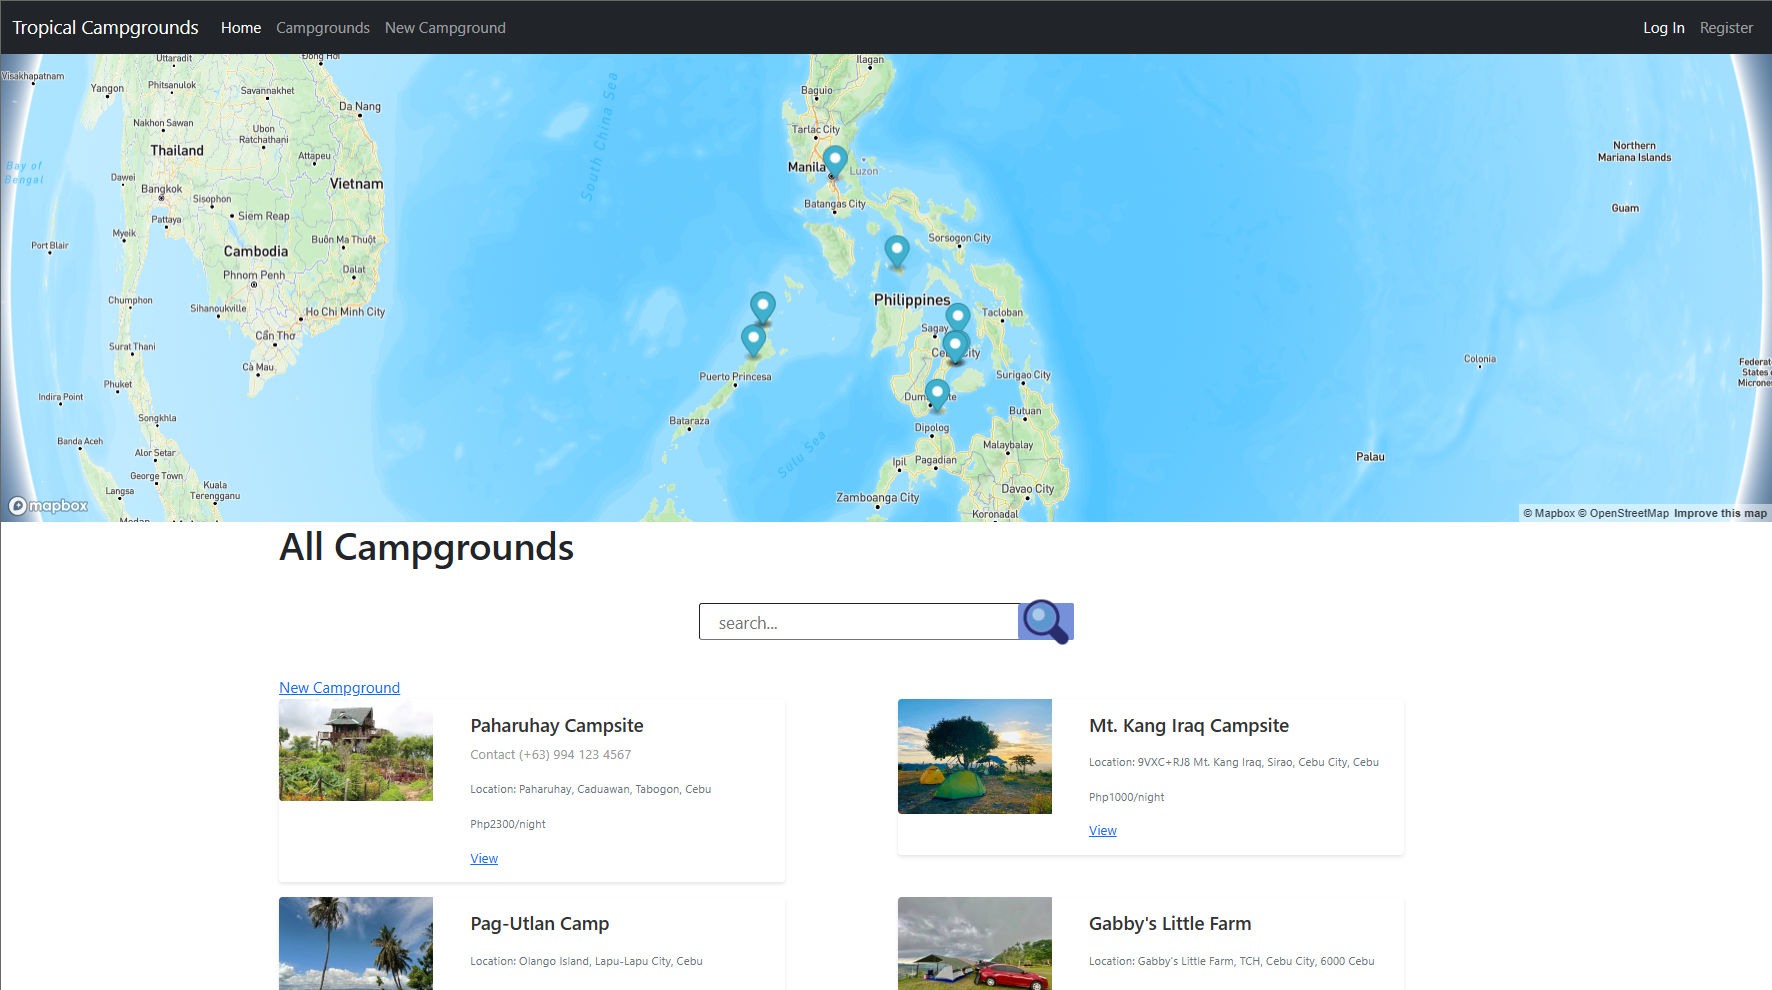Screen dimensions: 1772x990
Task: Click the Pag-Utlan Camp palm tree photo
Action: tap(356, 943)
